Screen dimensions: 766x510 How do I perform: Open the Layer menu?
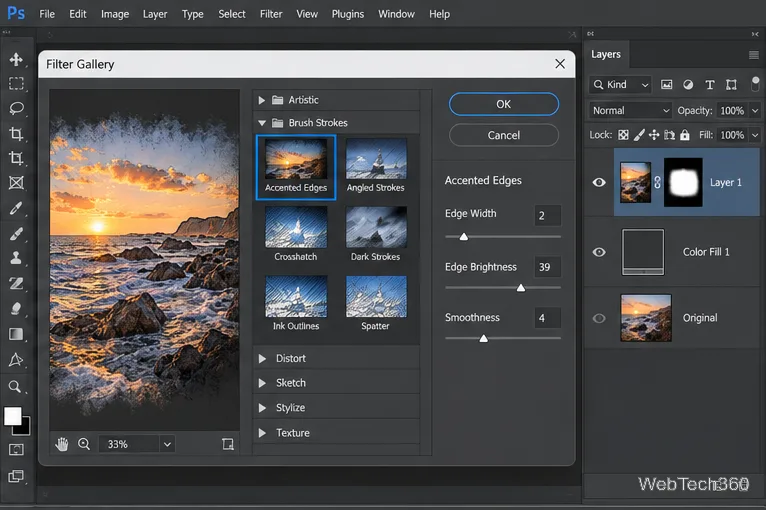click(x=155, y=14)
